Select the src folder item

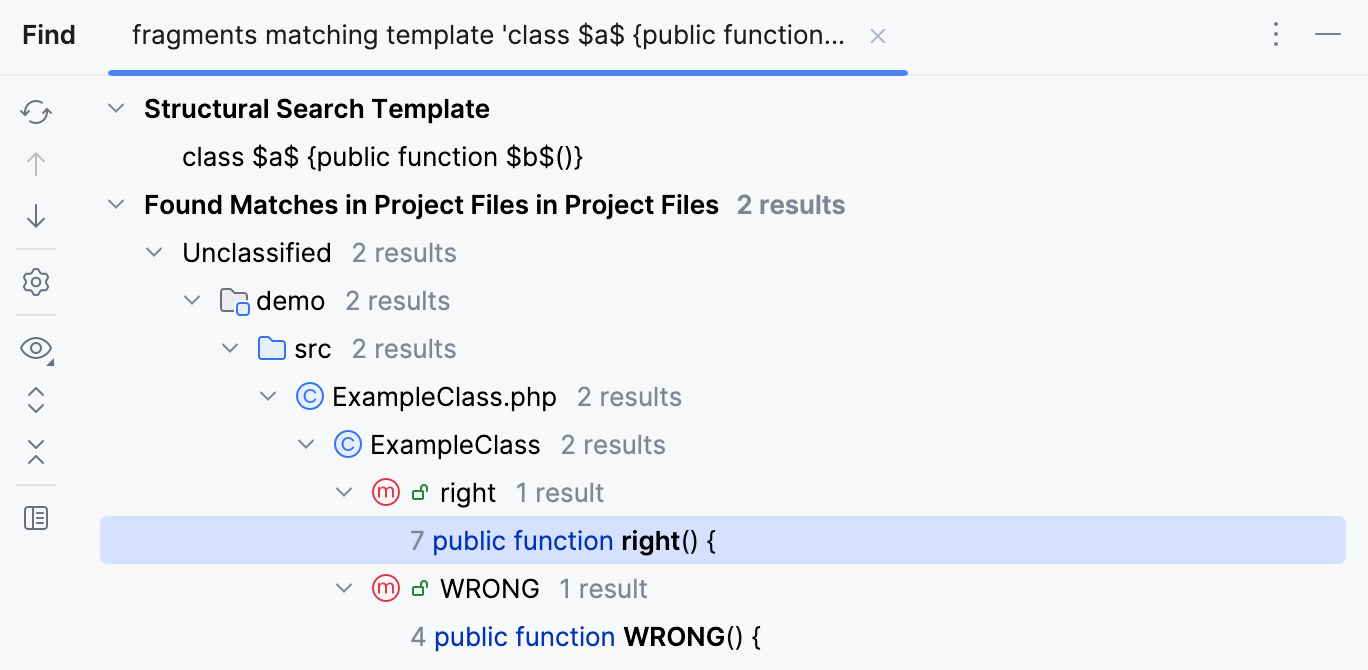312,349
